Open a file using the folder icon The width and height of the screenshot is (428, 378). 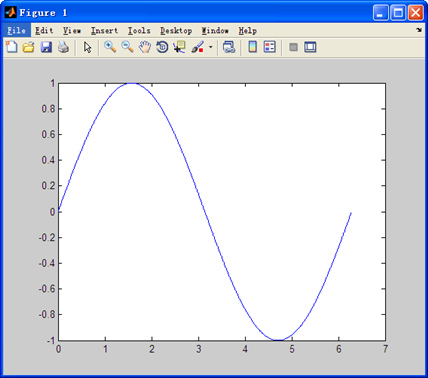tap(29, 47)
